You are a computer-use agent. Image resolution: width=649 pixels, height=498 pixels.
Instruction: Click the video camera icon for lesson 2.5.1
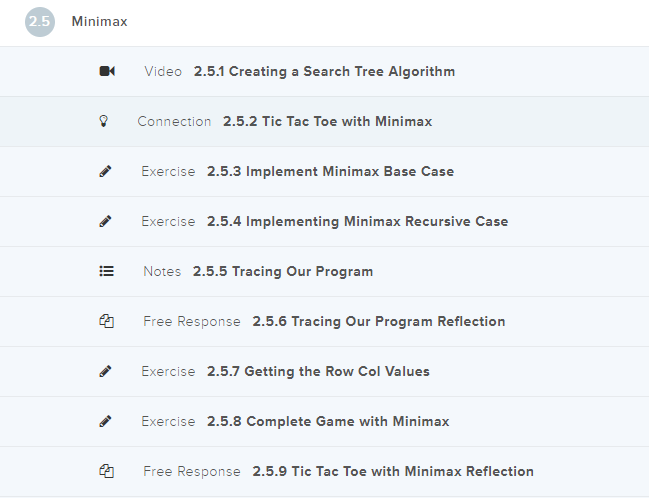pyautogui.click(x=107, y=71)
